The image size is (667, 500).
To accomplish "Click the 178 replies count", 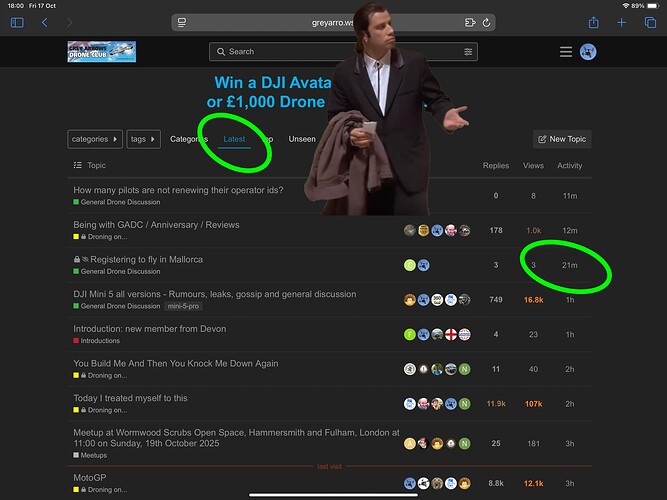I will click(x=496, y=230).
